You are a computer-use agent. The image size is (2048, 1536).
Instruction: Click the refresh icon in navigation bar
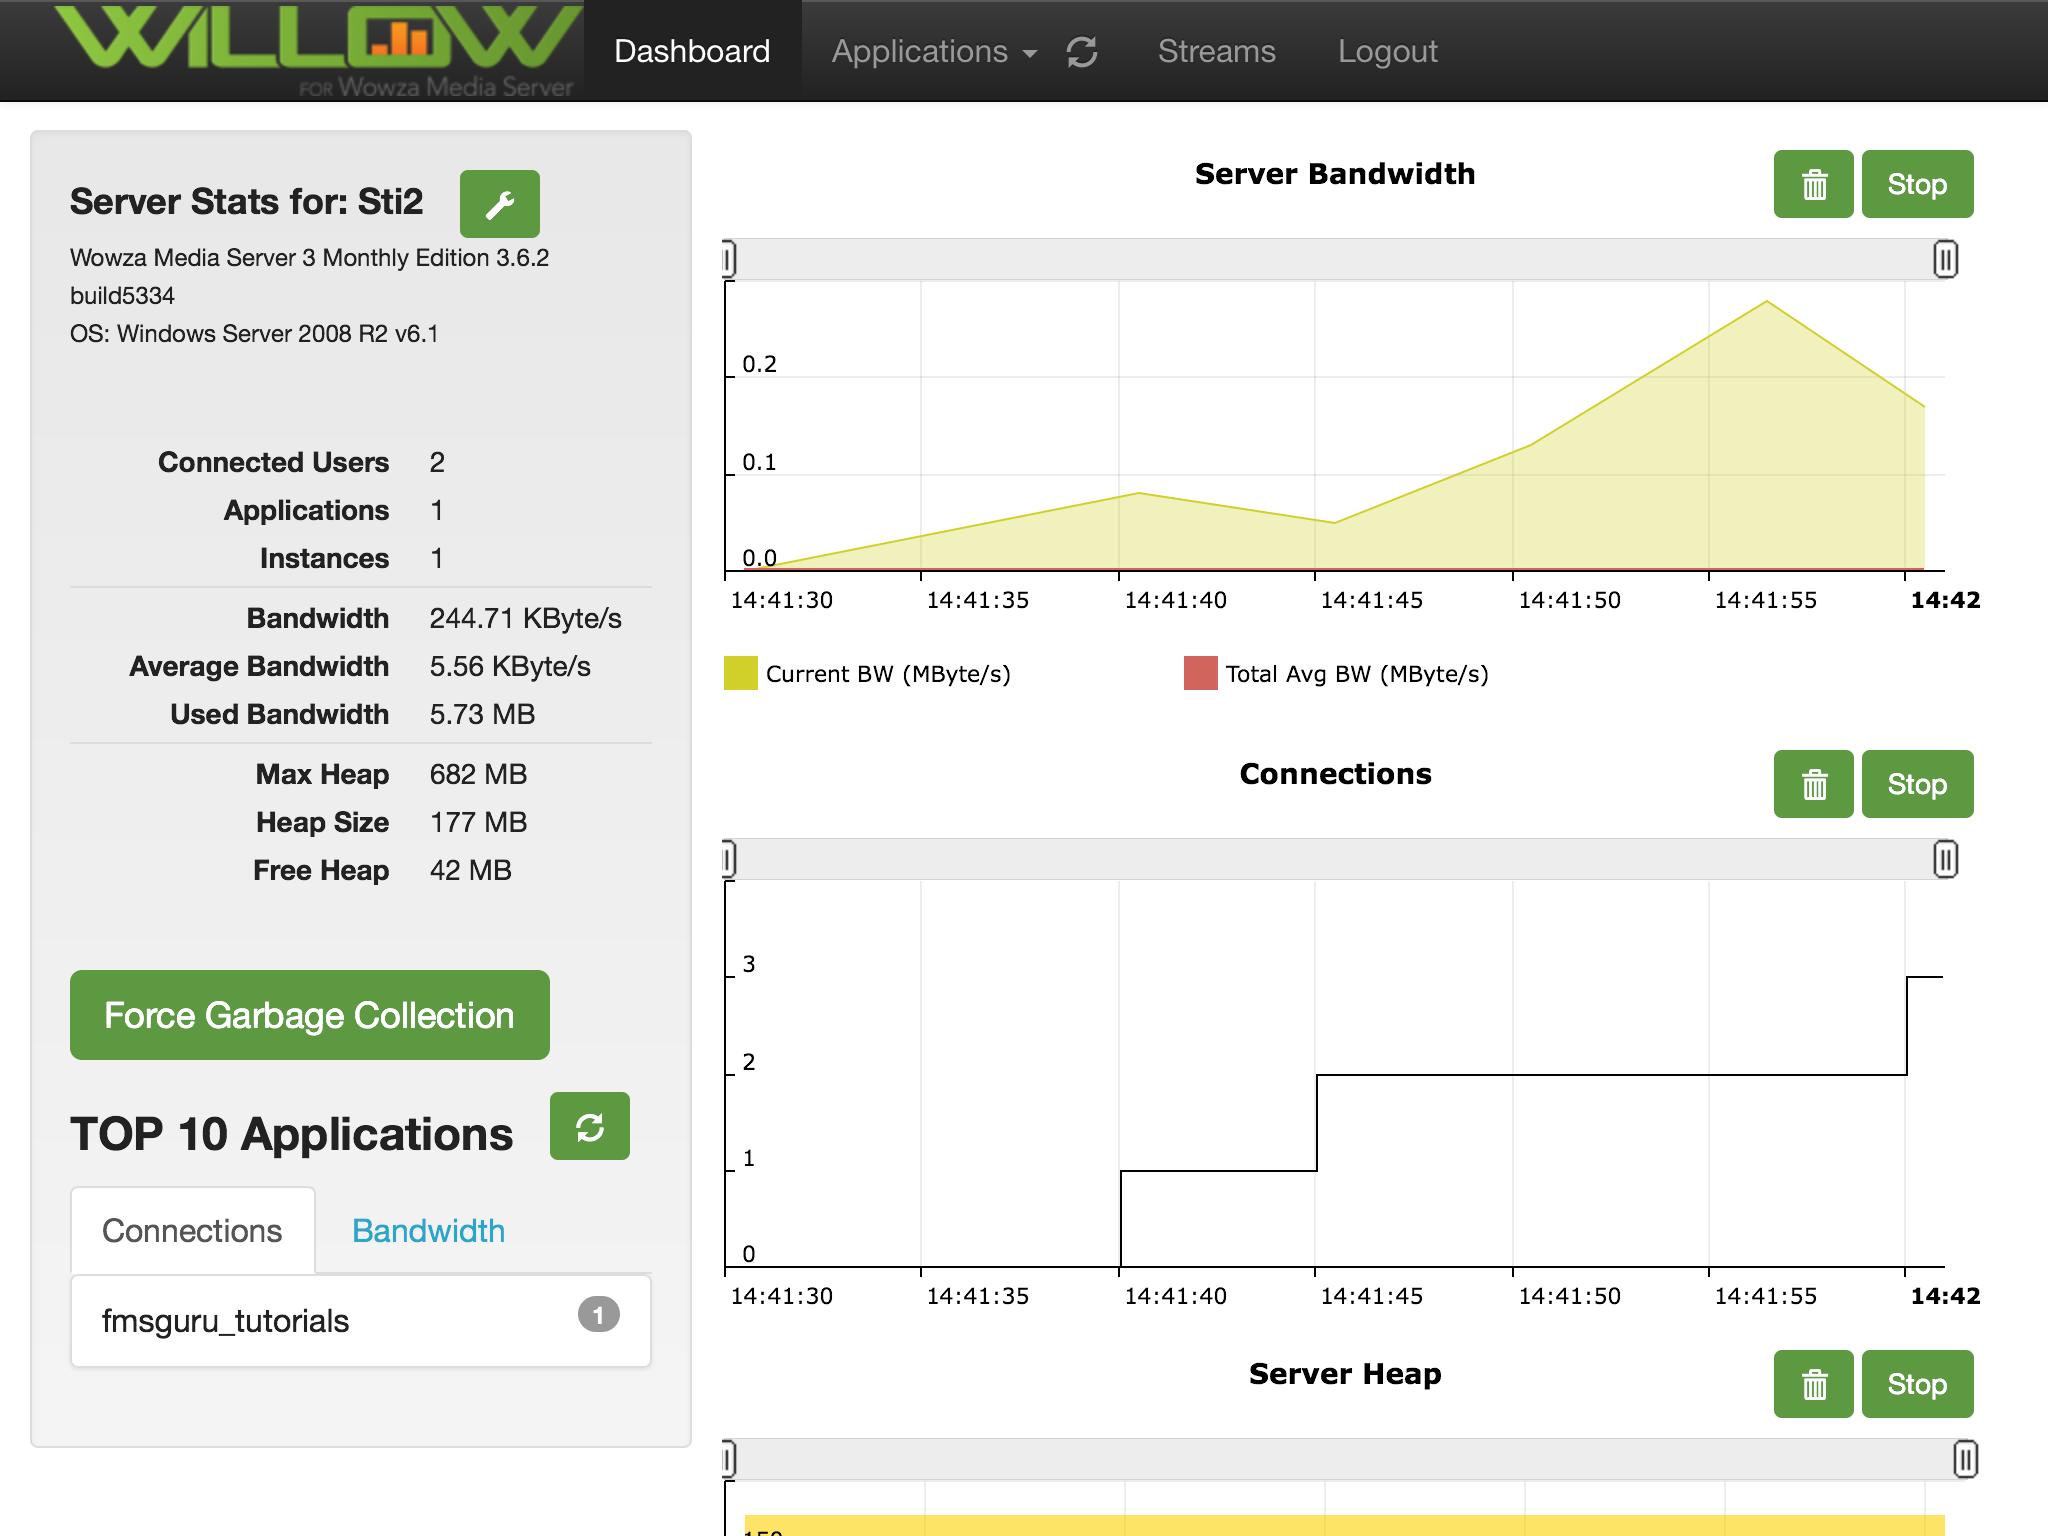click(1082, 52)
